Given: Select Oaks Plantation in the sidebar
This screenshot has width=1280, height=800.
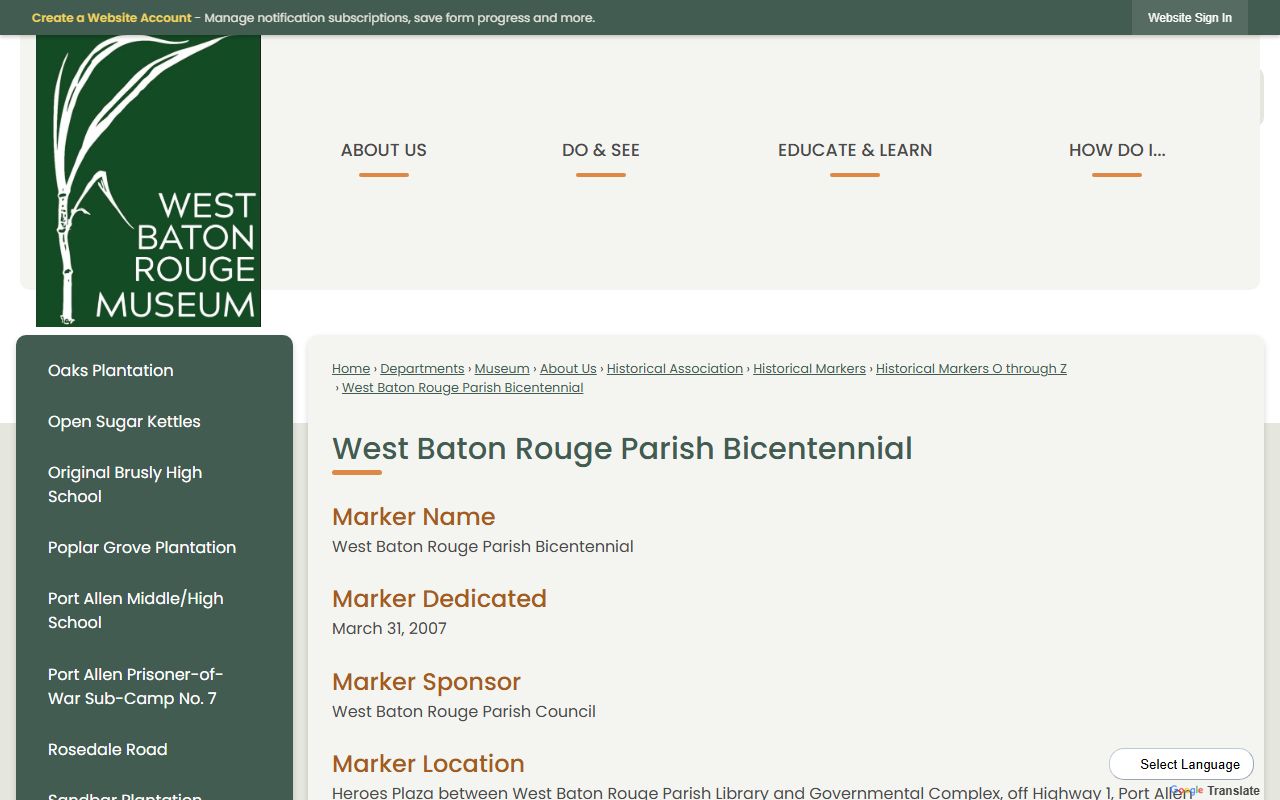Looking at the screenshot, I should tap(154, 370).
